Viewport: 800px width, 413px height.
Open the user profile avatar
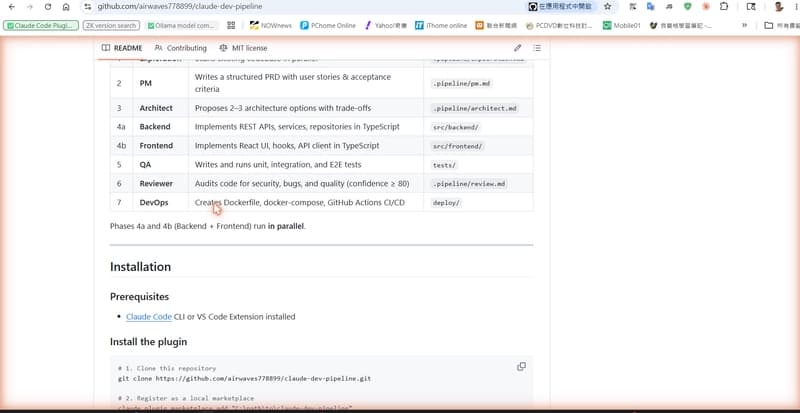(x=779, y=7)
